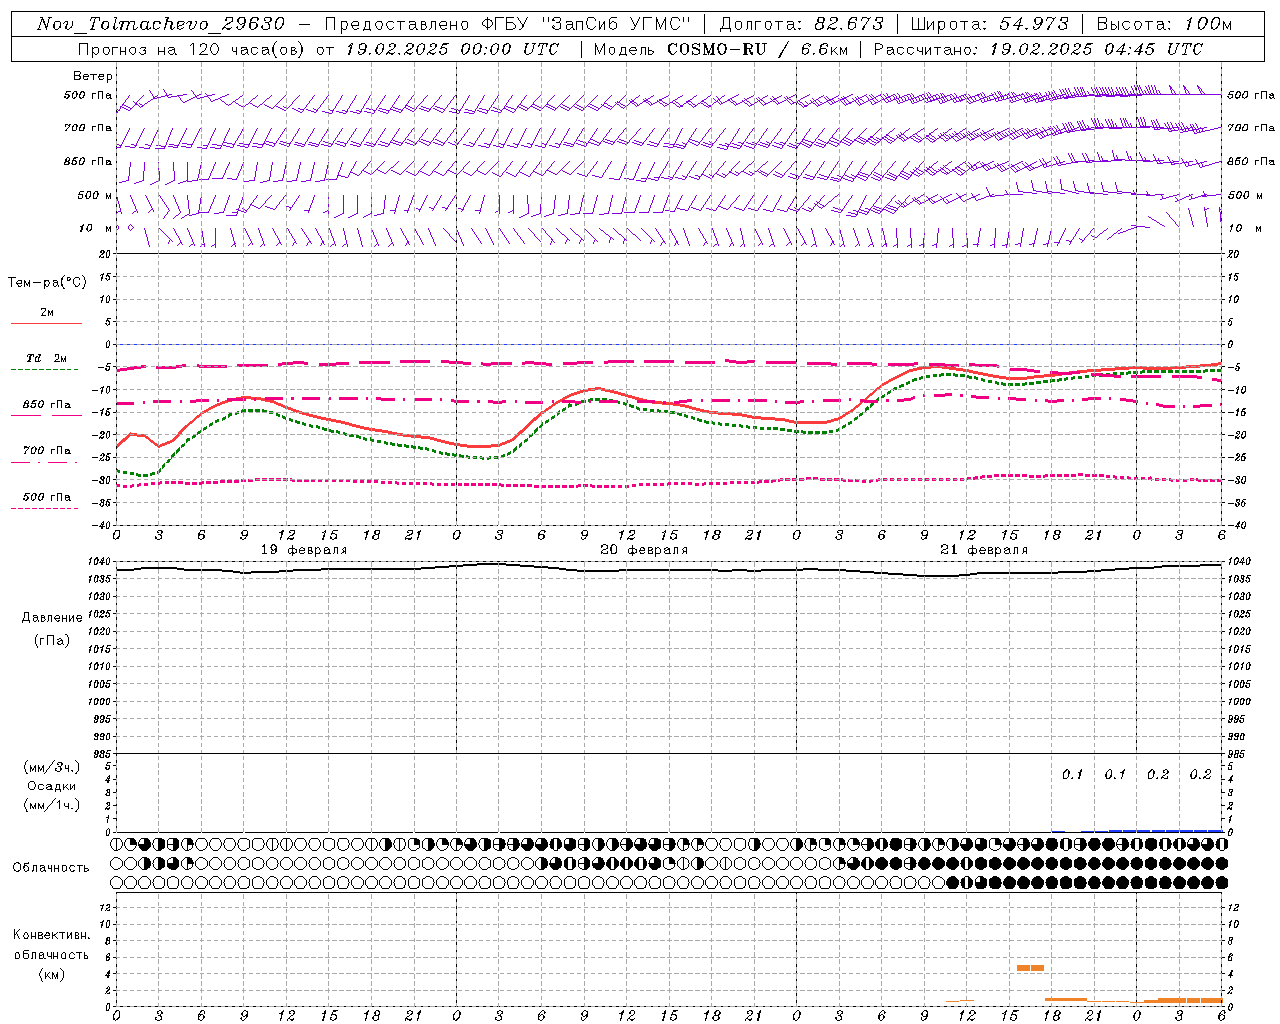Click '850 гПа' entry in temperature legend
1280x1024 pixels.
click(x=46, y=405)
